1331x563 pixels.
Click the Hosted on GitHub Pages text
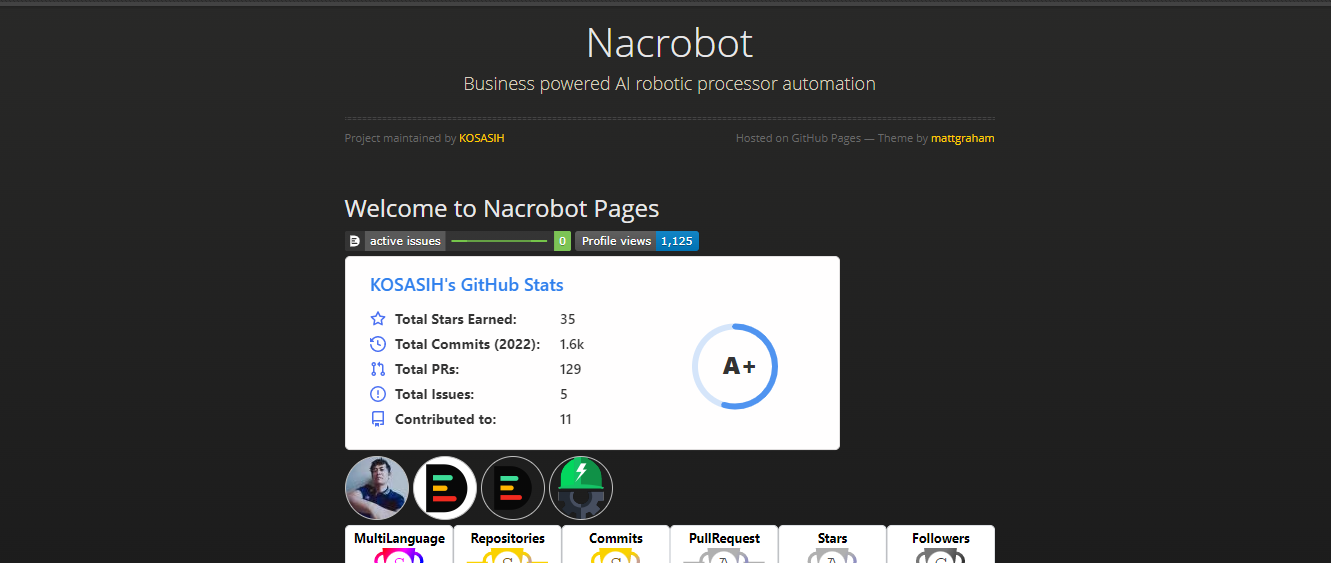click(x=798, y=138)
